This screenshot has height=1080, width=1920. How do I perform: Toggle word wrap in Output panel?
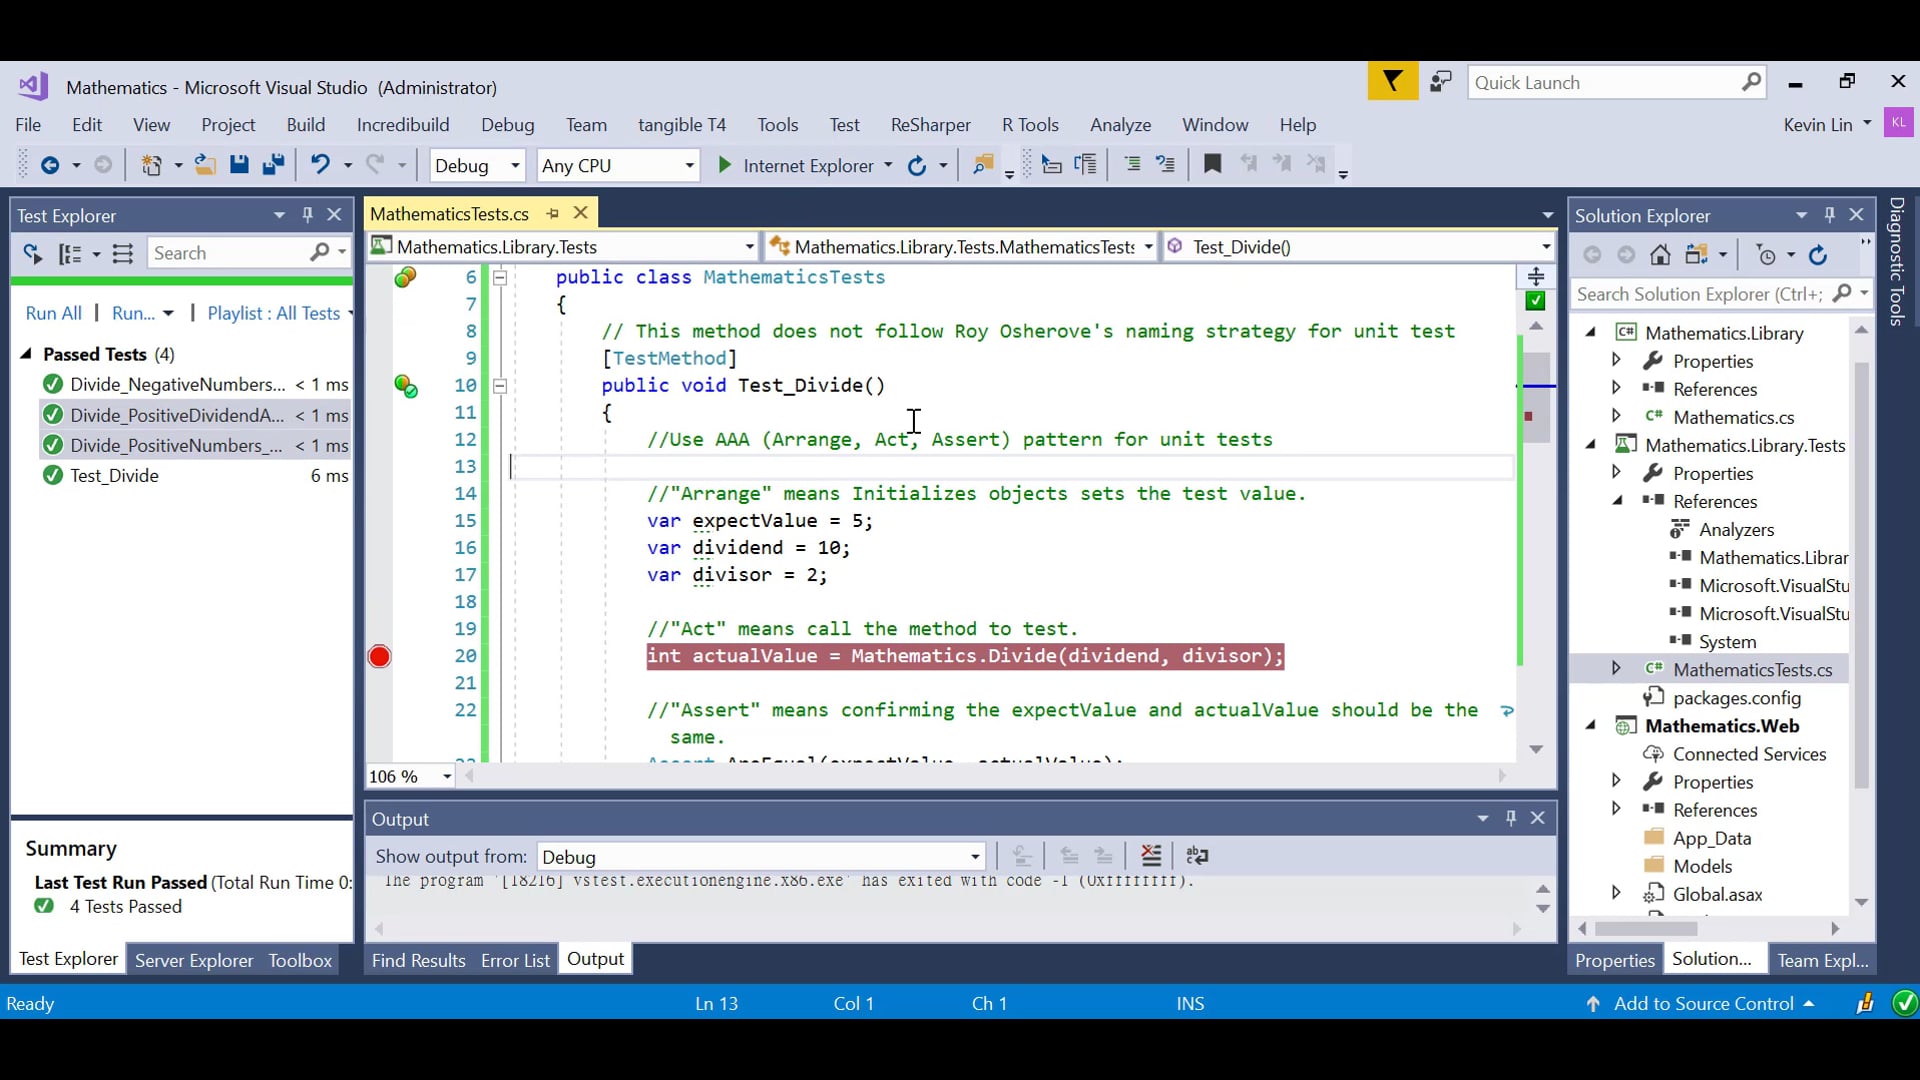coord(1197,856)
